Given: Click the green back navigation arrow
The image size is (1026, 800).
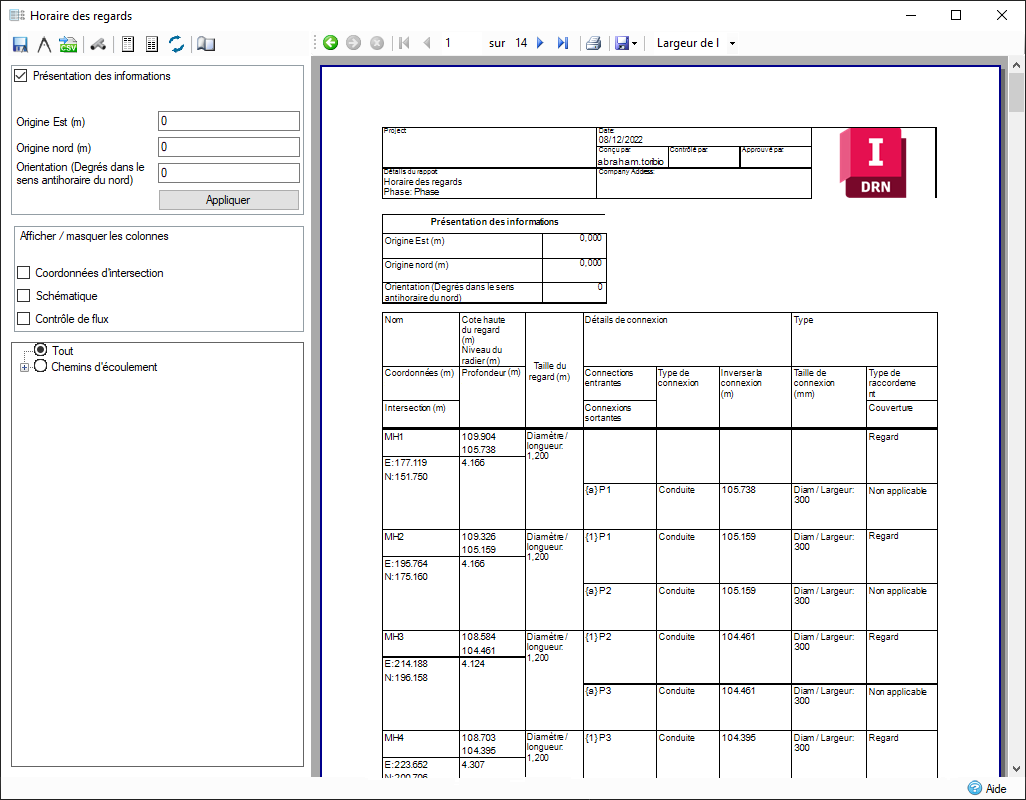Looking at the screenshot, I should coord(330,43).
